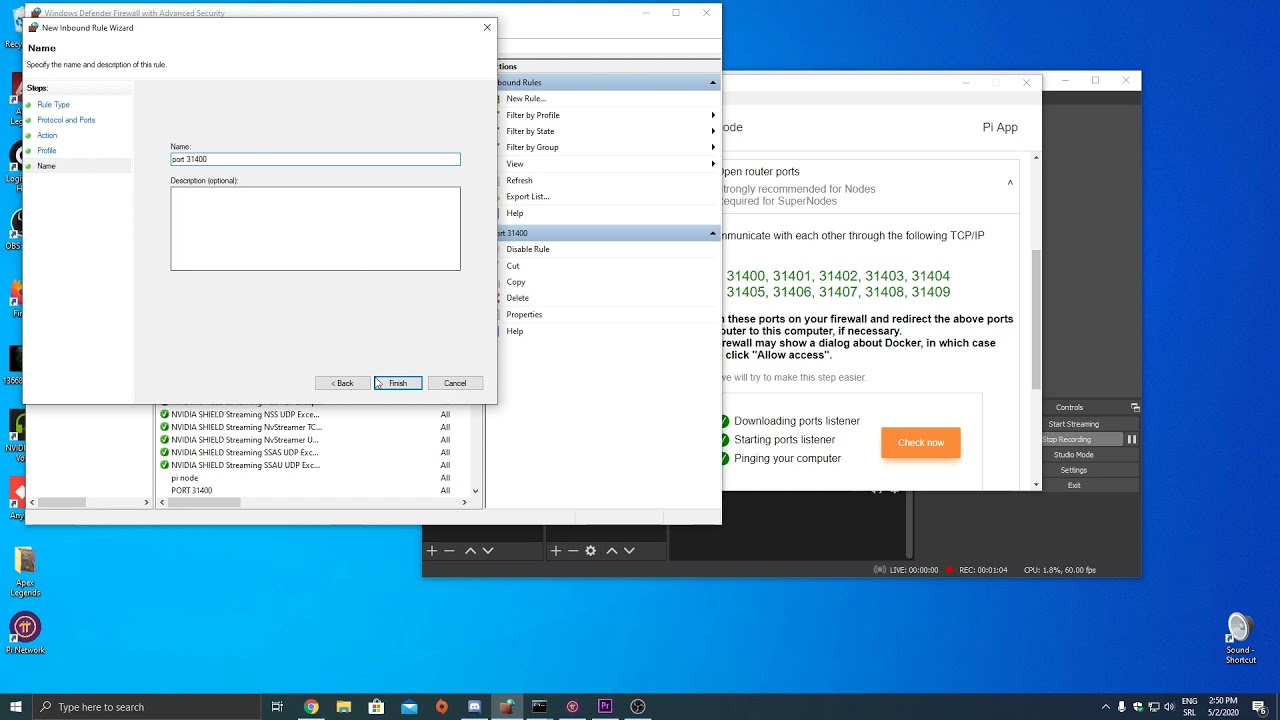
Task: Click the volume icon in system tray
Action: 1170,707
